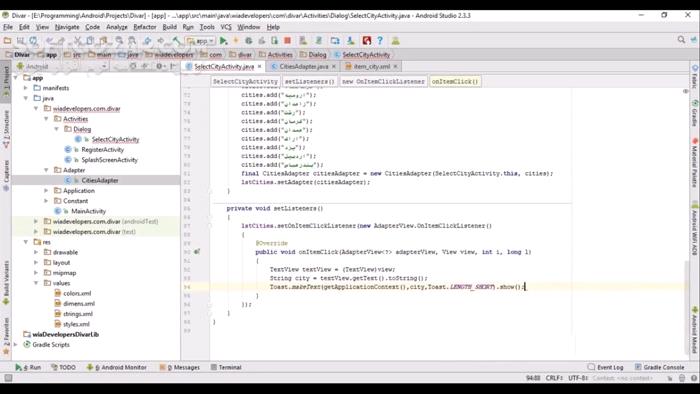Open the app run configuration dropdown
This screenshot has width=700, height=394.
click(x=201, y=41)
